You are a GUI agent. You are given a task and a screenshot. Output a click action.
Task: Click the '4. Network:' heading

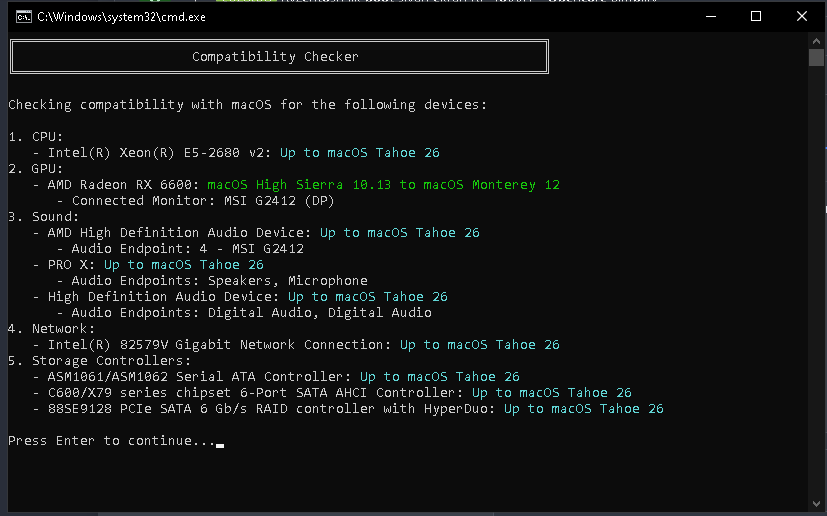tap(51, 329)
